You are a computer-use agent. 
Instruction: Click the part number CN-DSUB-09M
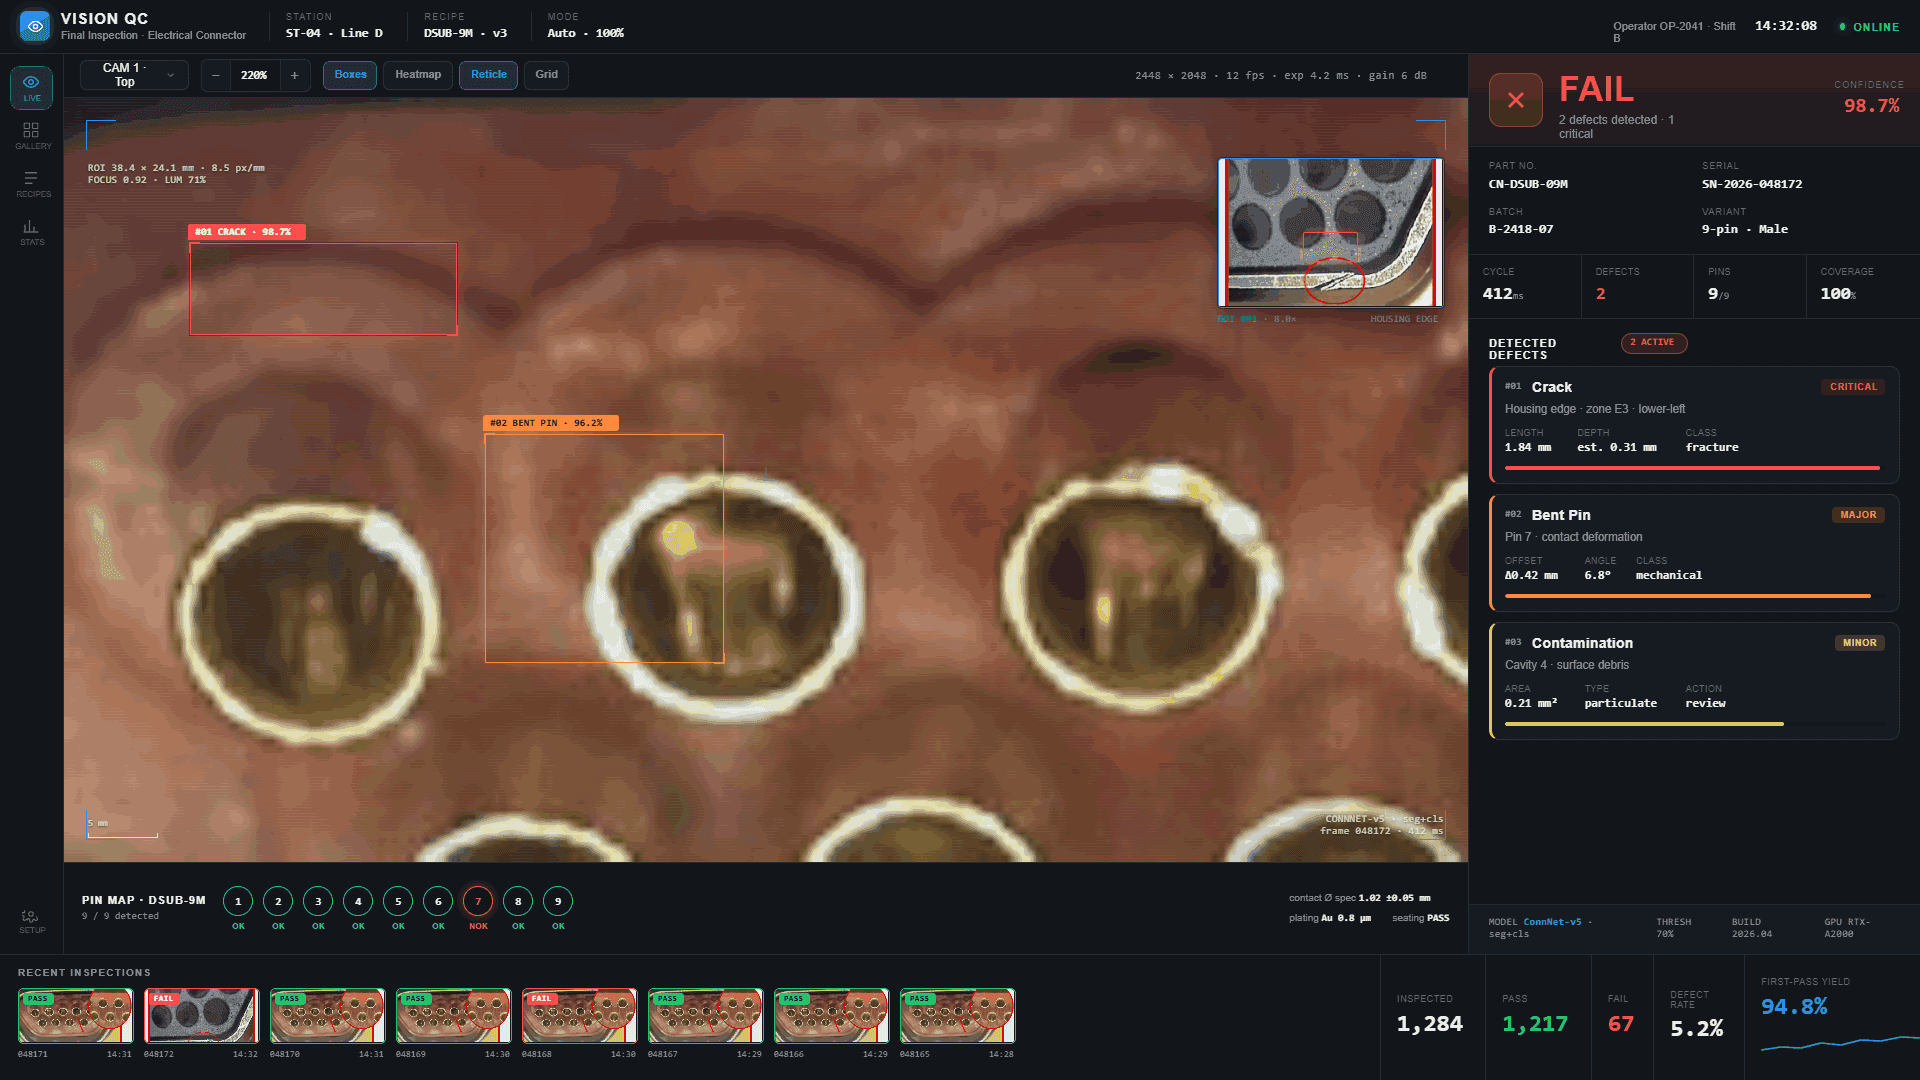pyautogui.click(x=1528, y=184)
